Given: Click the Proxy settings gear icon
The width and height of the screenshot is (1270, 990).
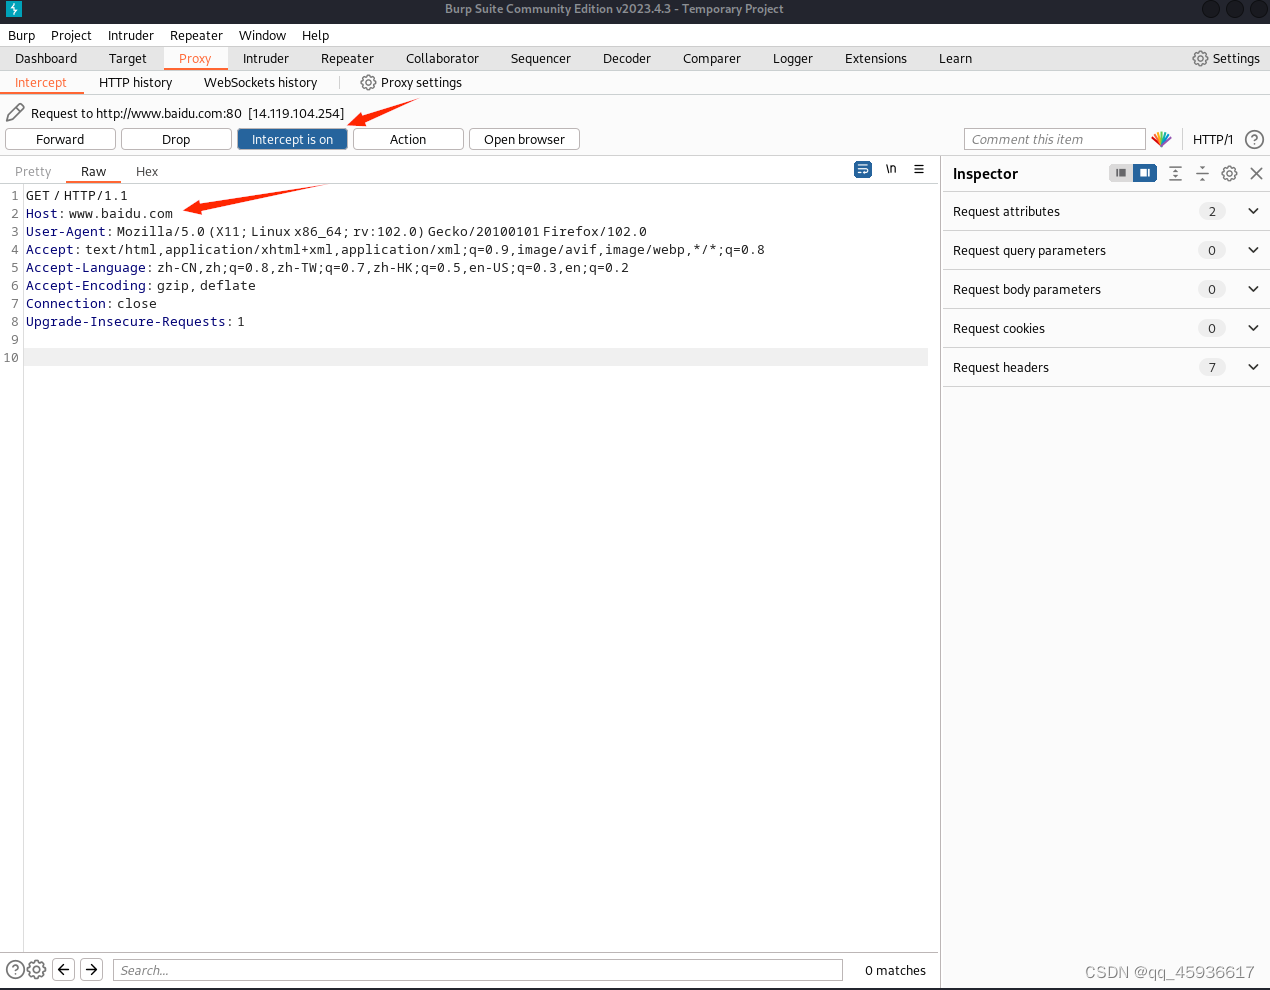Looking at the screenshot, I should pyautogui.click(x=368, y=83).
